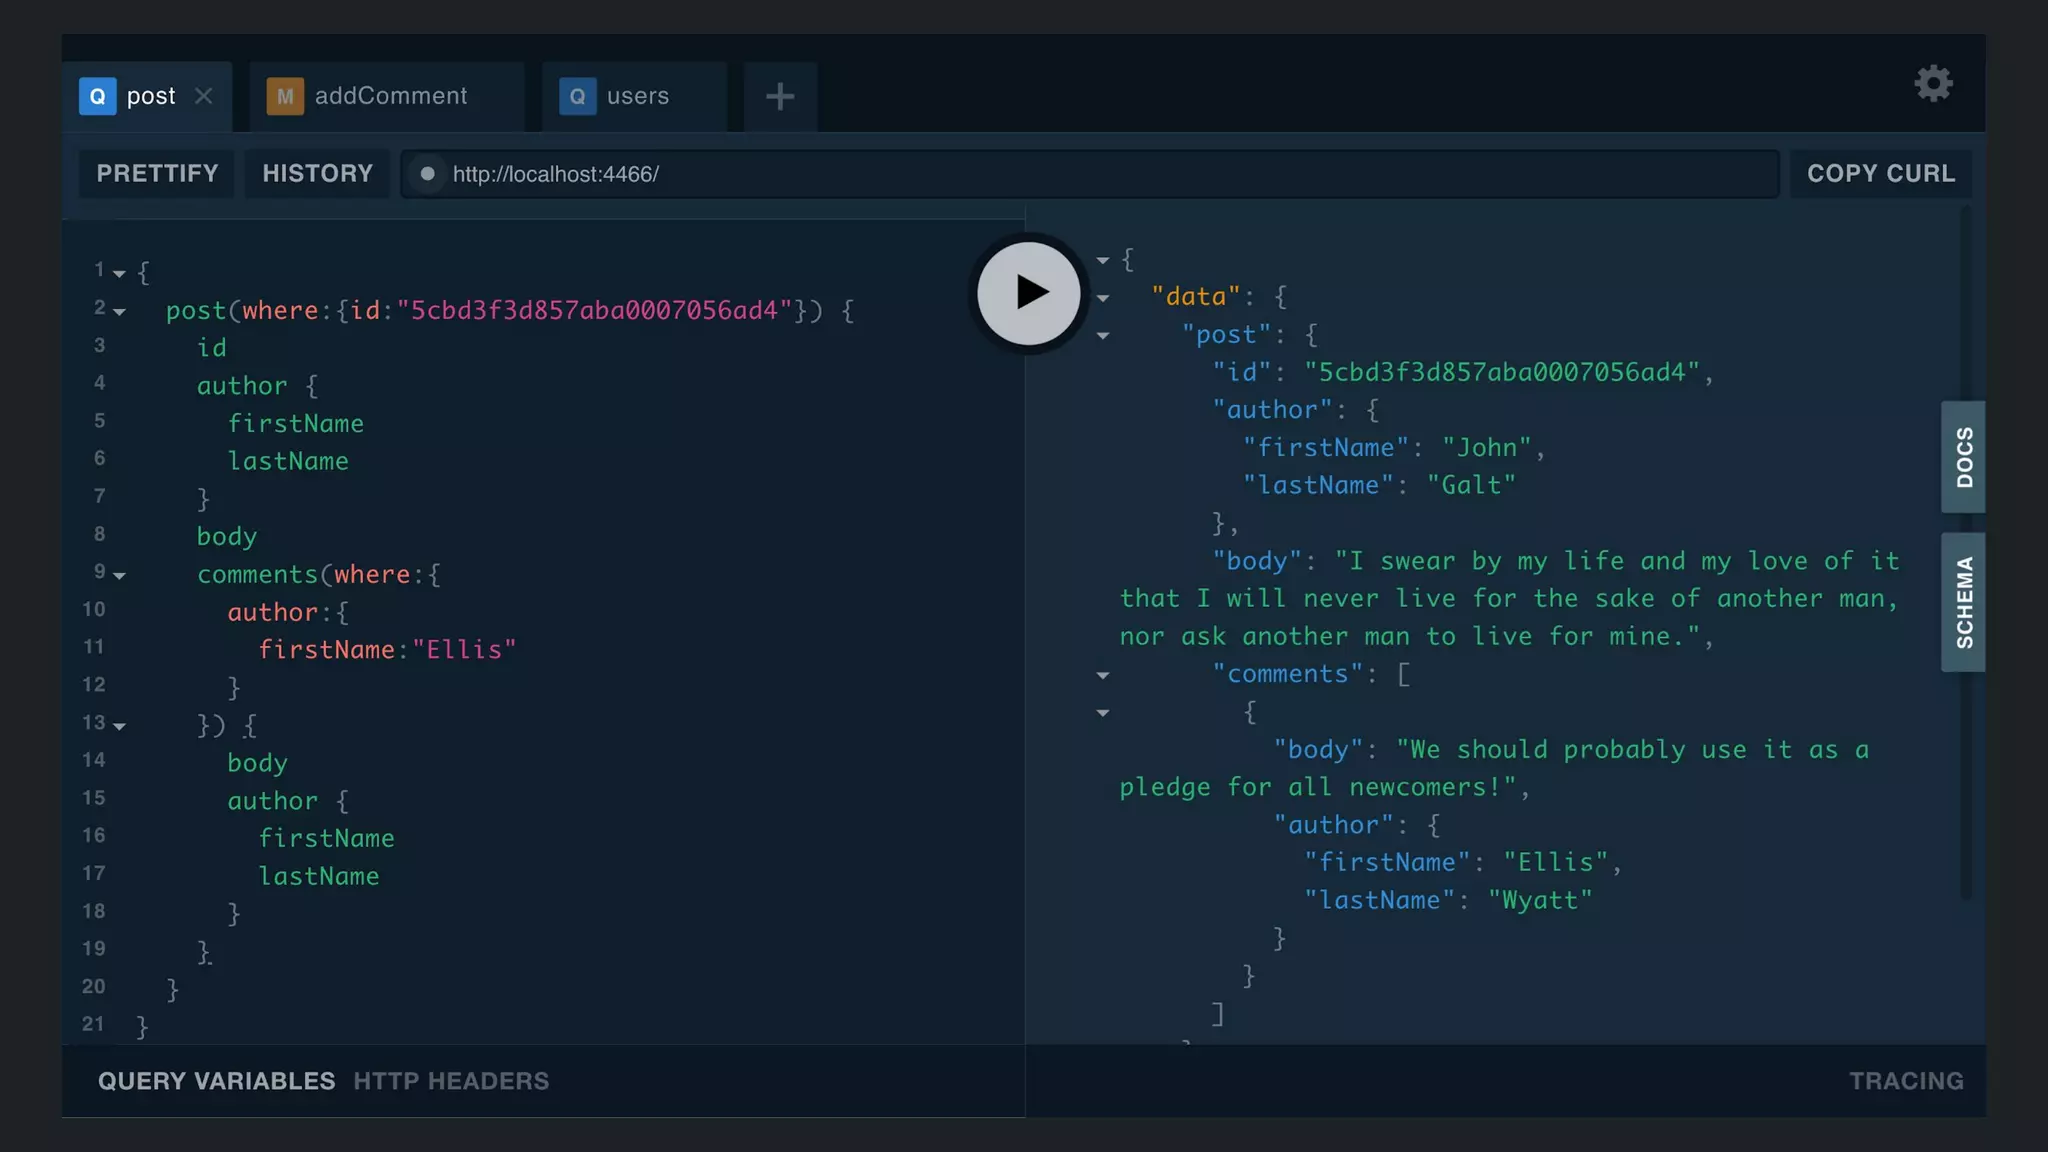Screen dimensions: 2048x1152
Task: Prettify the query
Action: coord(157,174)
